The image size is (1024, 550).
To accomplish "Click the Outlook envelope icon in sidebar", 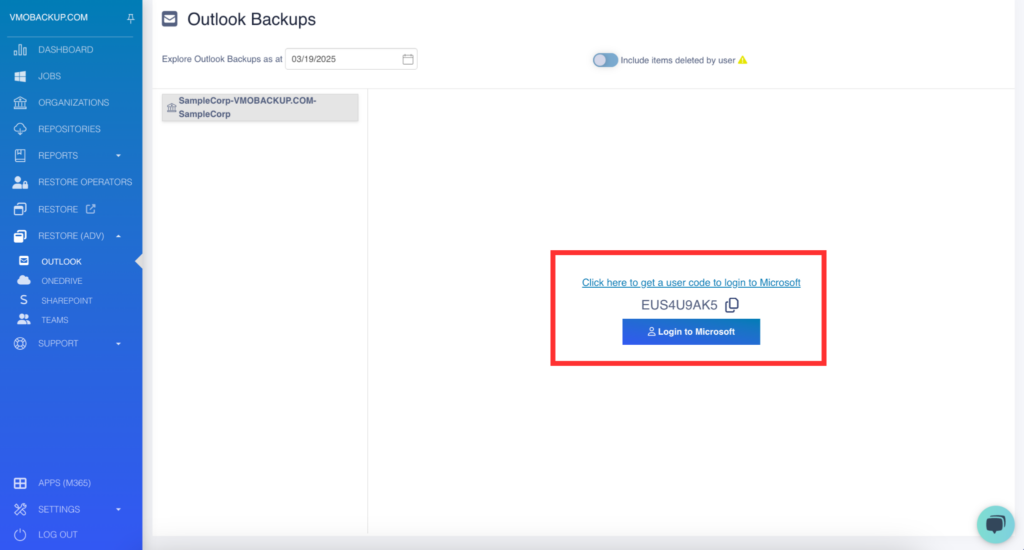I will point(24,261).
